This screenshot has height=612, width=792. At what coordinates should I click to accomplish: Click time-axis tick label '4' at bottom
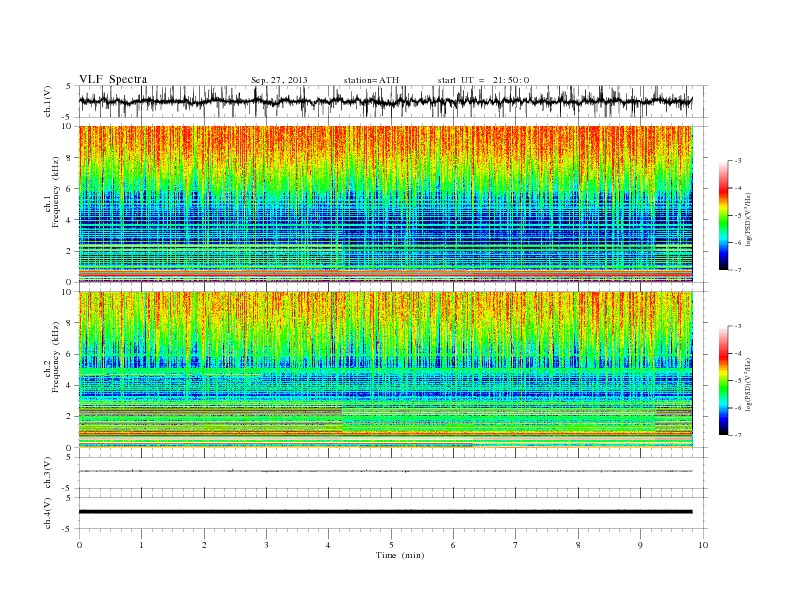pyautogui.click(x=328, y=545)
